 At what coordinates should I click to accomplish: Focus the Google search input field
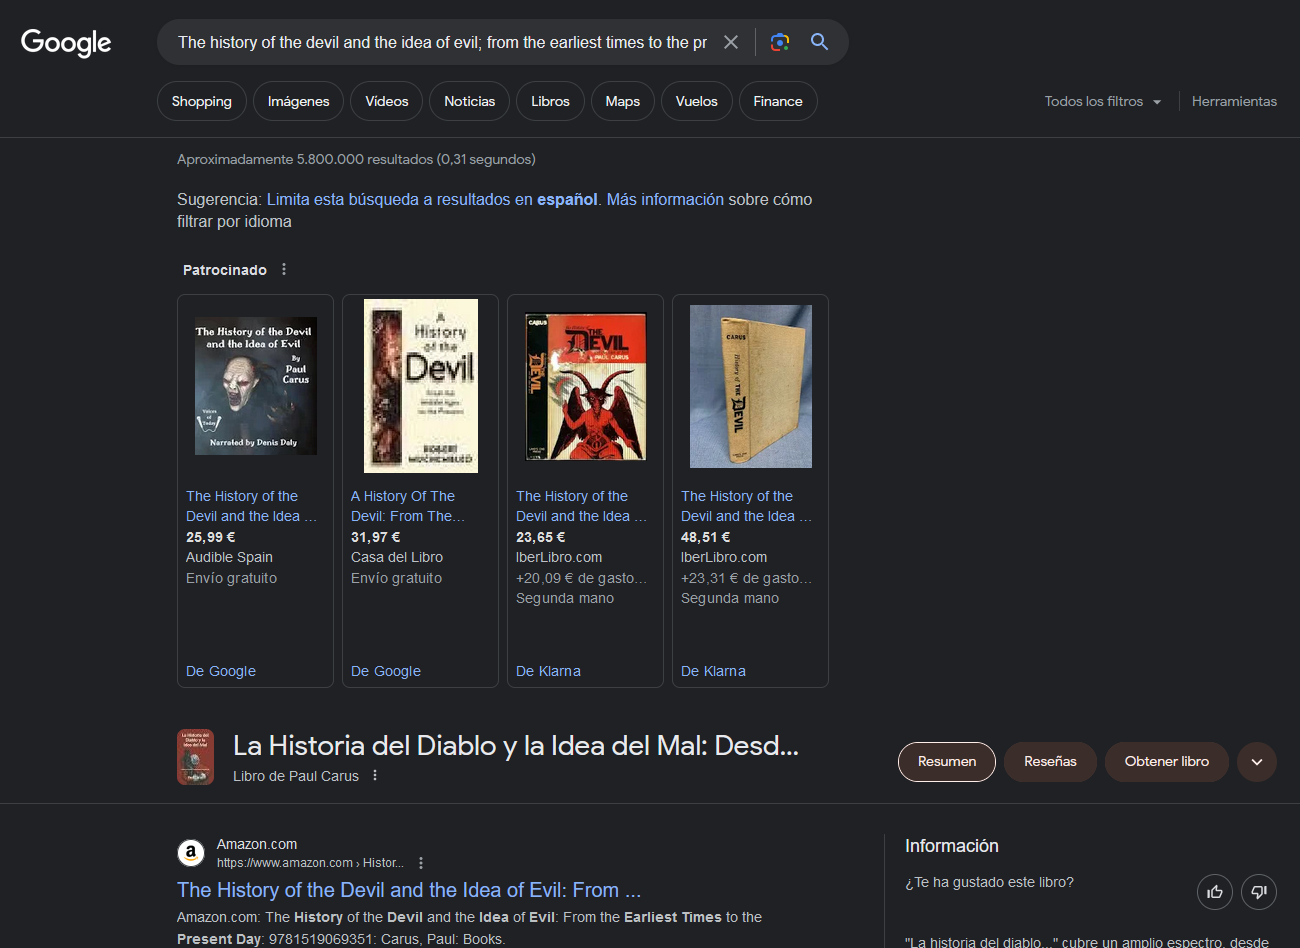tap(442, 42)
